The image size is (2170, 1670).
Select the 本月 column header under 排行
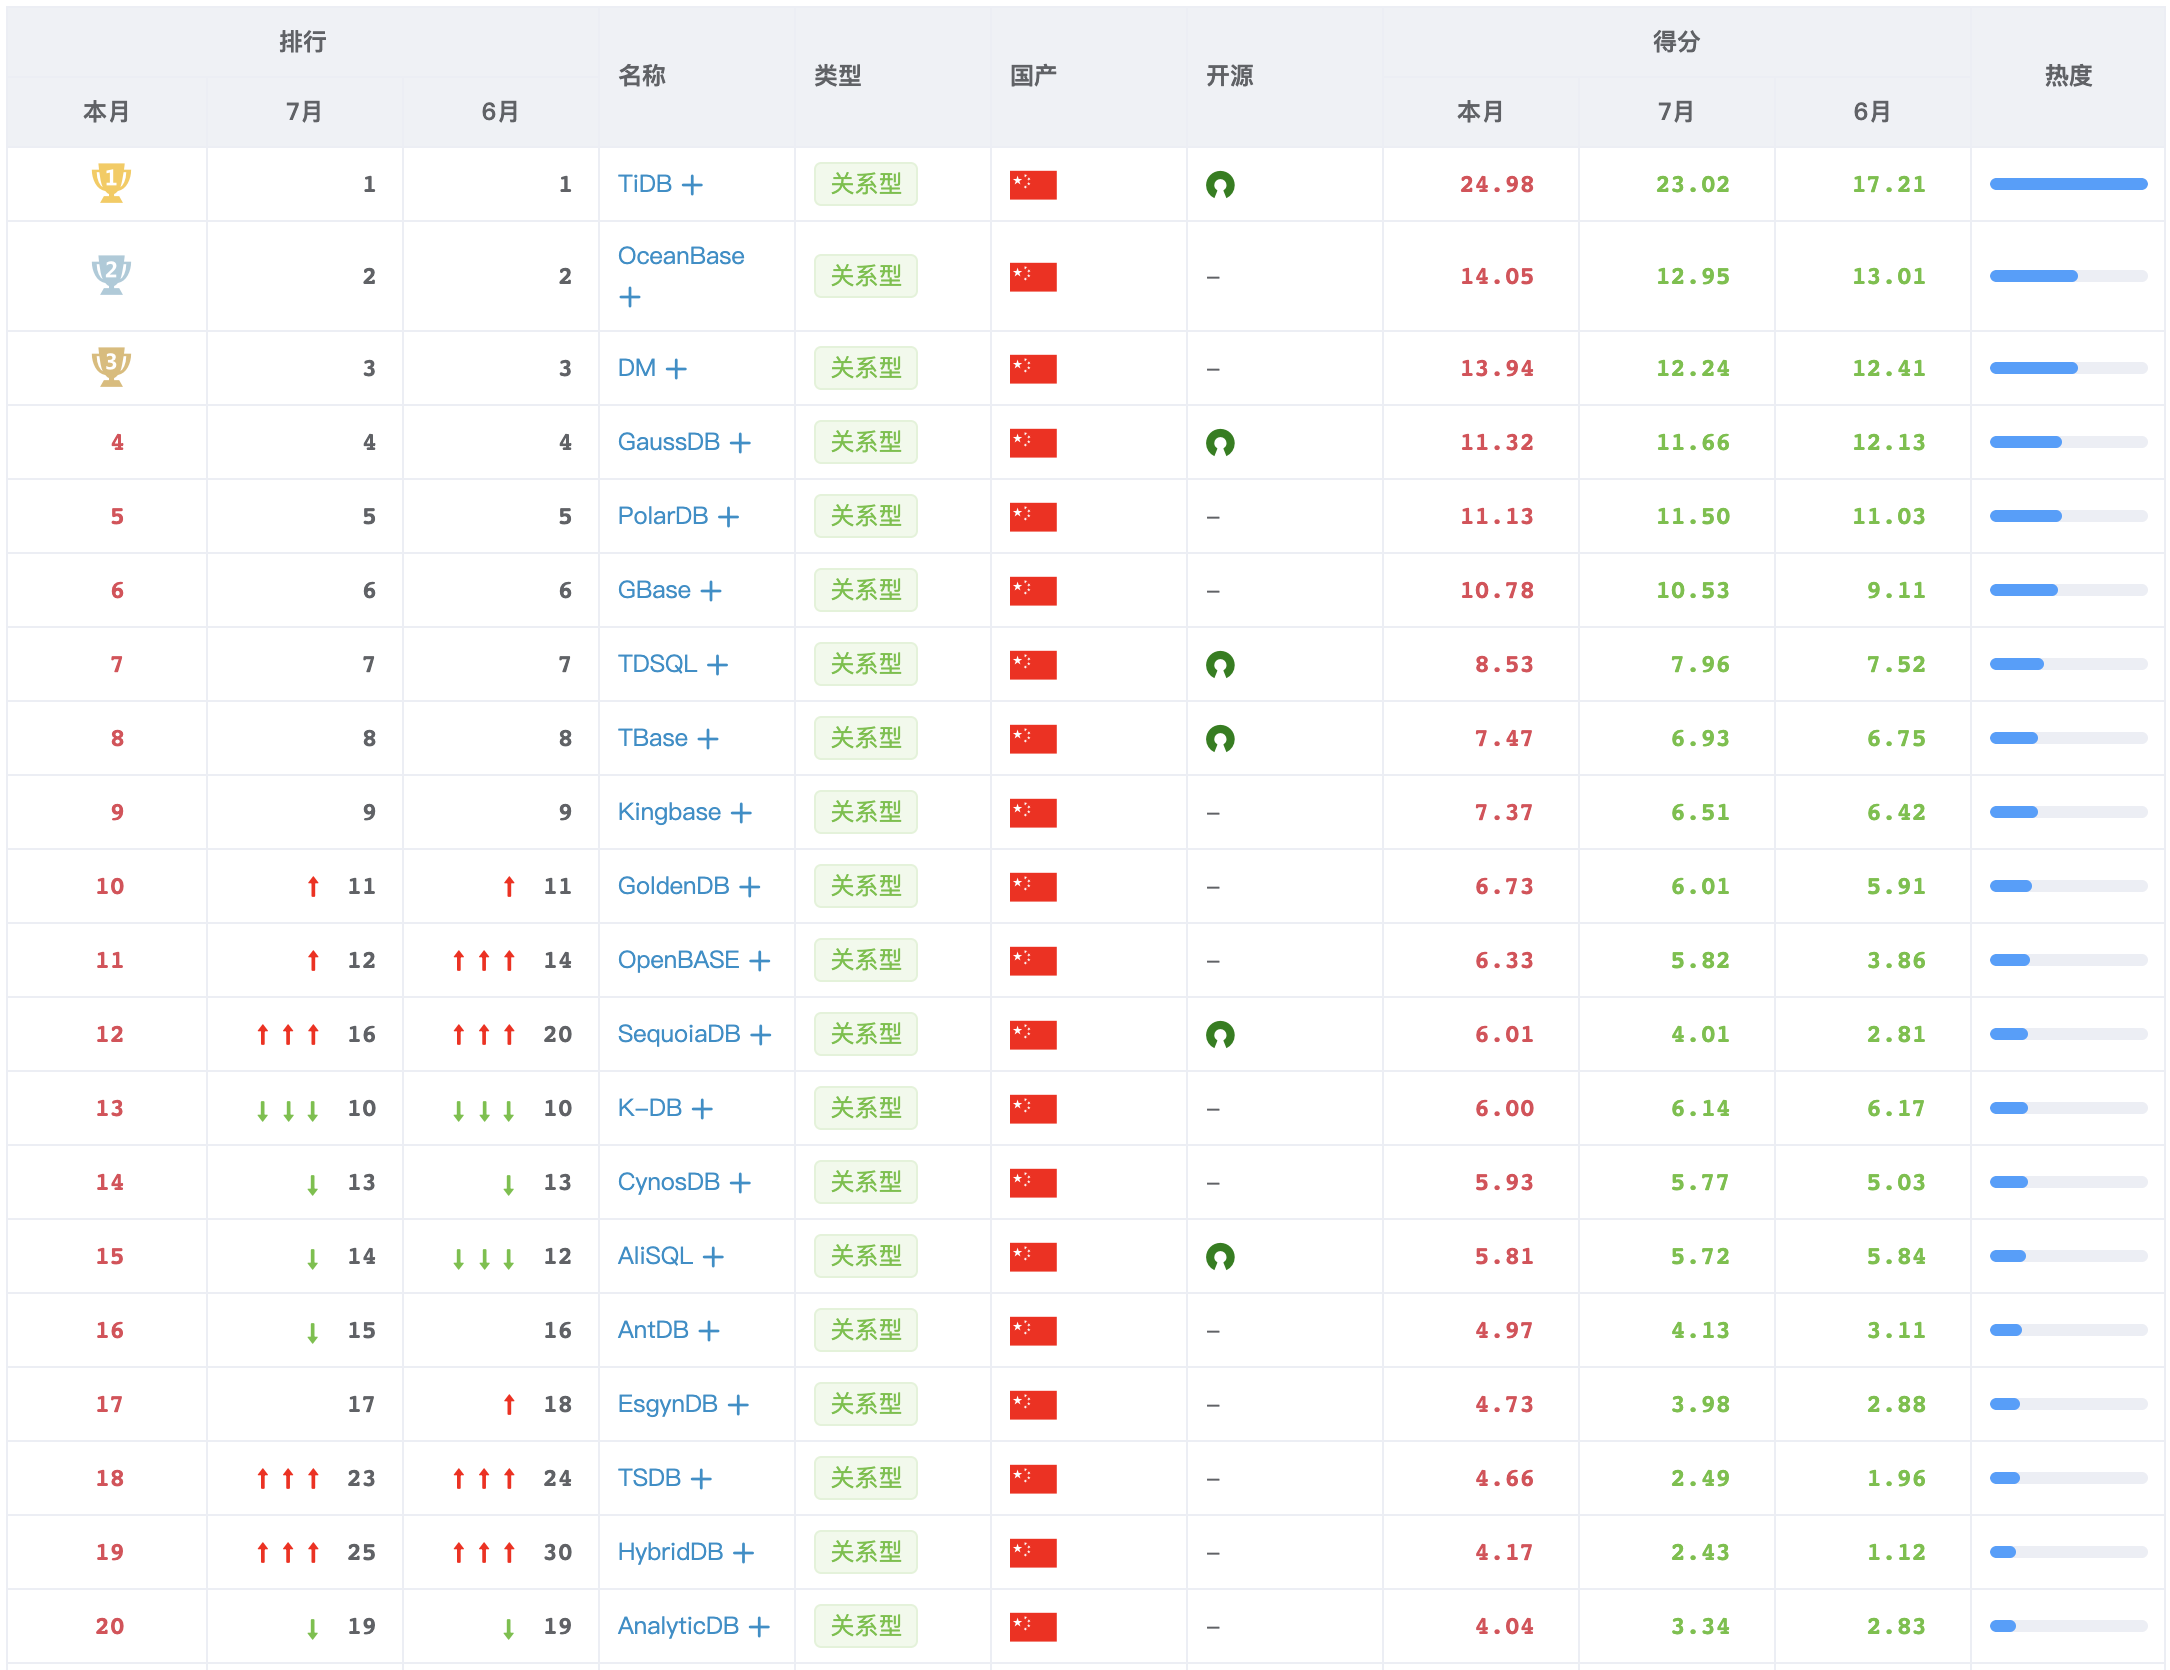[x=105, y=112]
